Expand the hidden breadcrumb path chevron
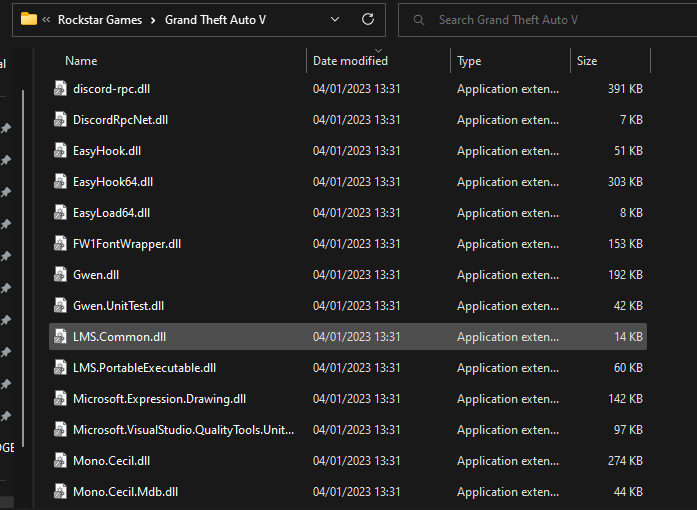Screen dimensions: 697x510 [x=47, y=20]
